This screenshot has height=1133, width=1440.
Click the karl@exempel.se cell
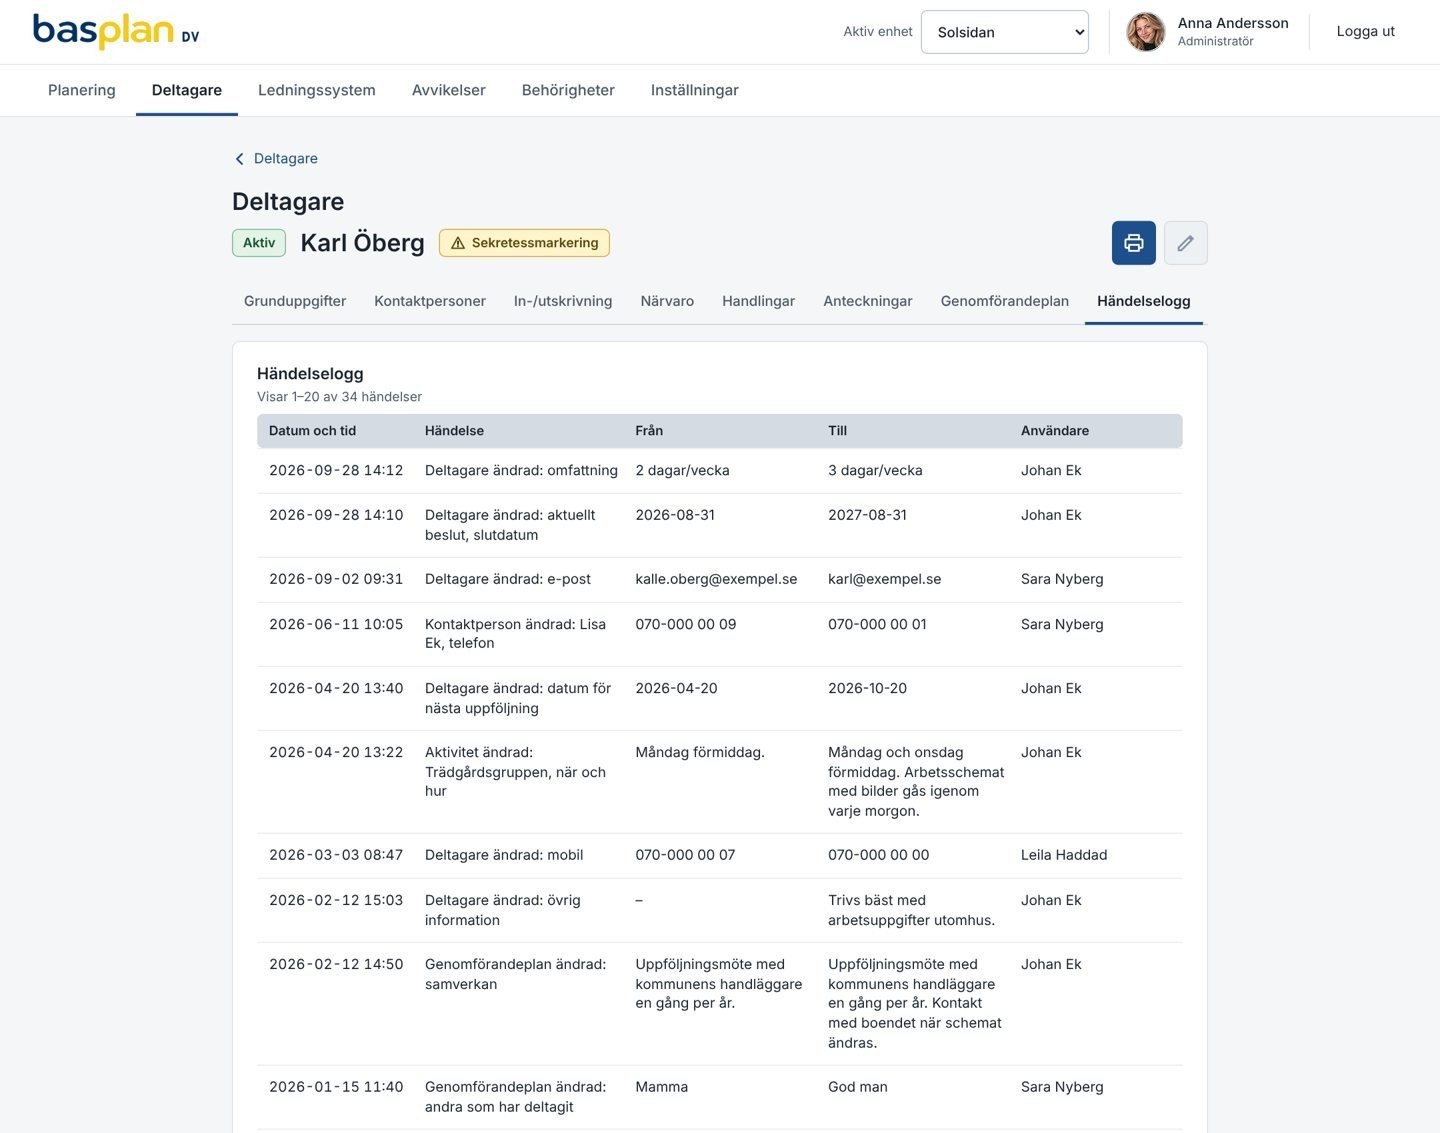tap(885, 580)
